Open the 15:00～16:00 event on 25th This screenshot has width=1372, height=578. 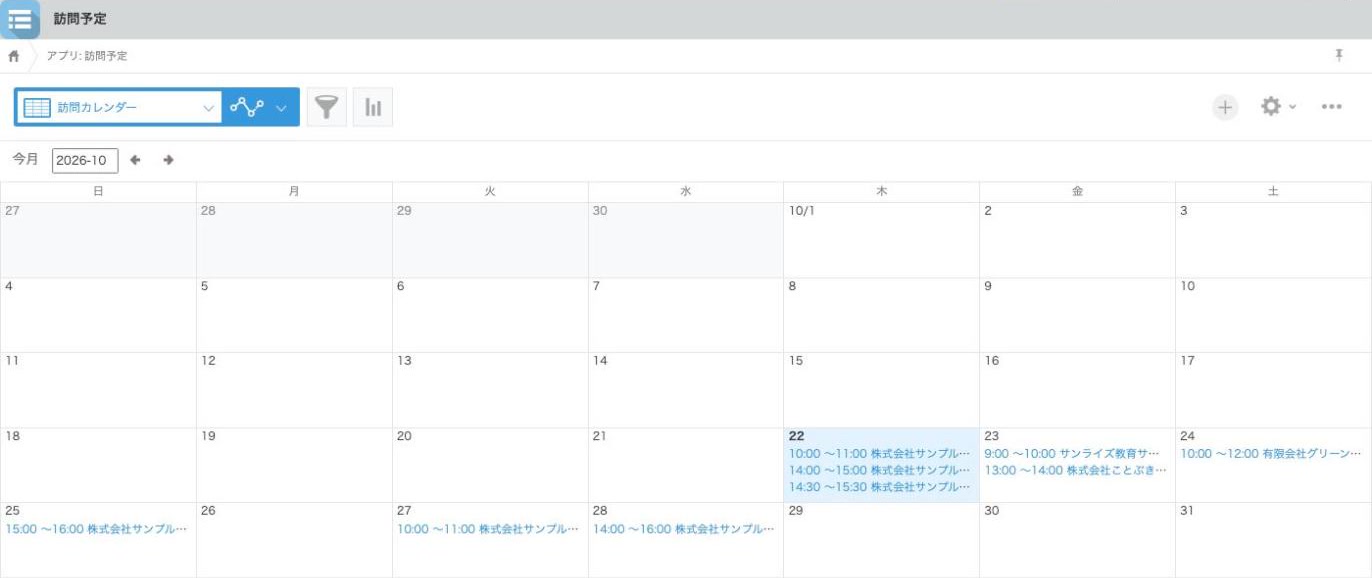tap(96, 528)
